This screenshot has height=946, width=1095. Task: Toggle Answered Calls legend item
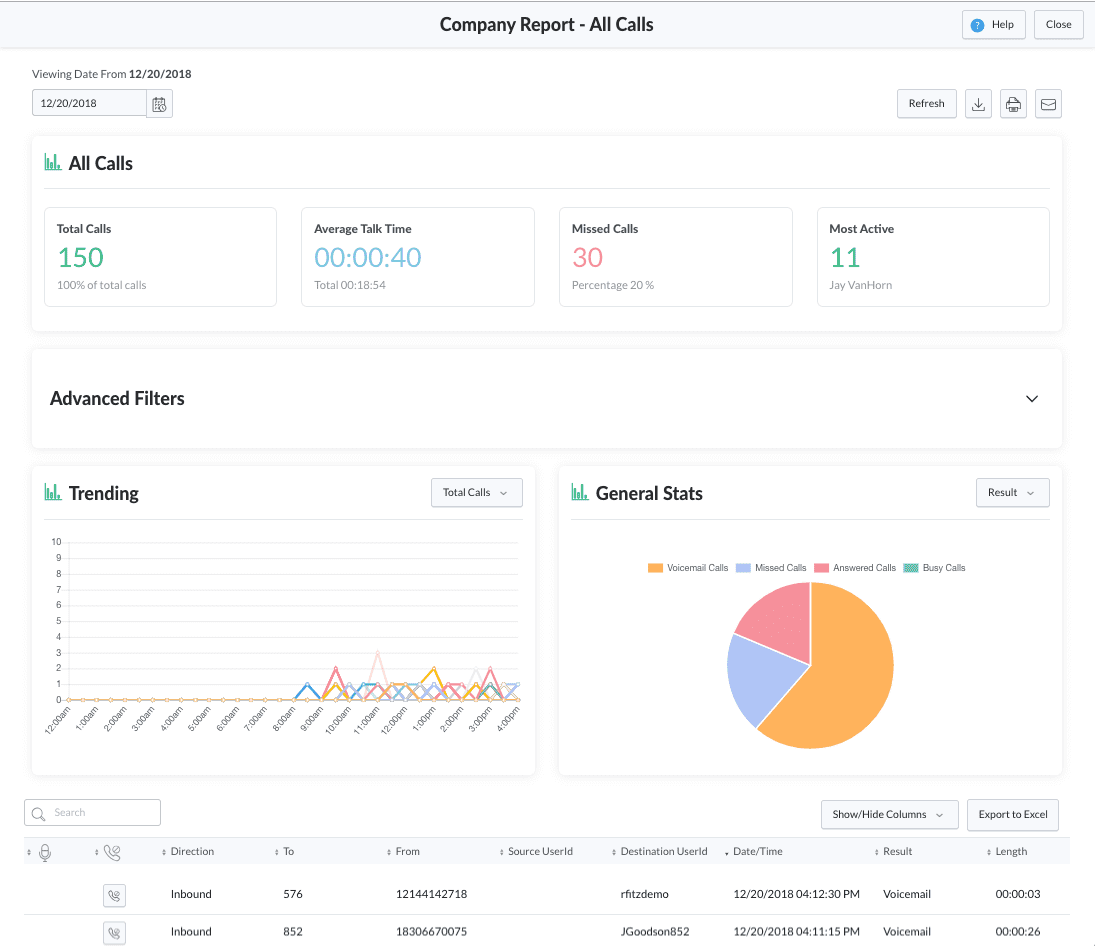(856, 568)
